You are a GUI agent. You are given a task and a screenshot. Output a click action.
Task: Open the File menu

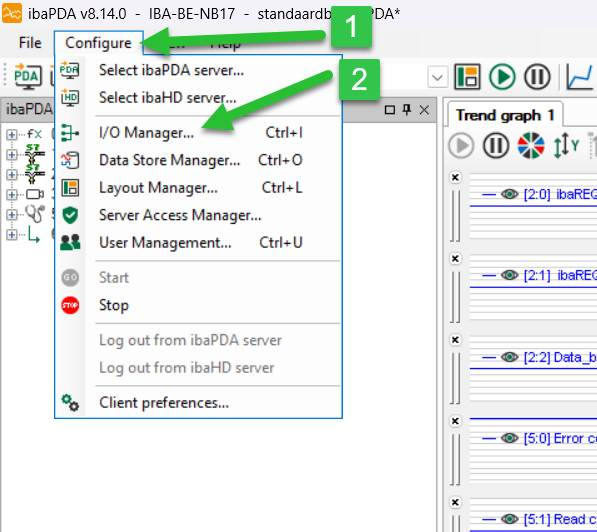(x=30, y=43)
